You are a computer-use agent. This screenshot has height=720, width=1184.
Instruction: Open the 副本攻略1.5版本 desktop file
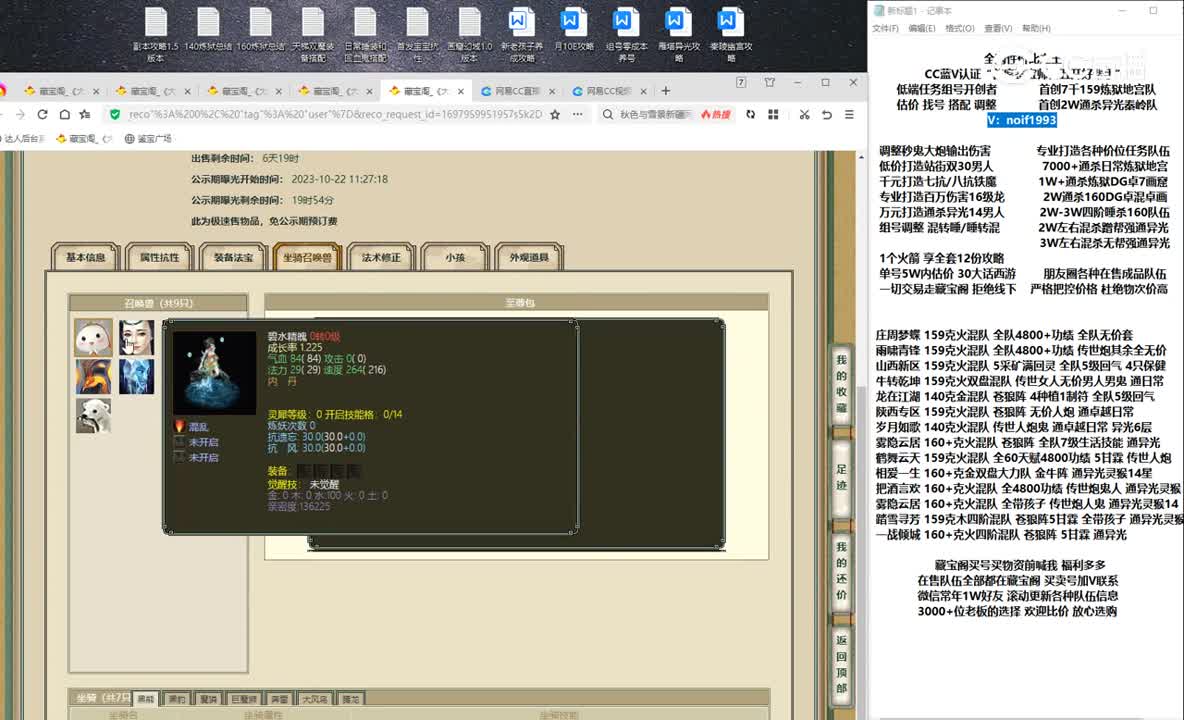[156, 34]
